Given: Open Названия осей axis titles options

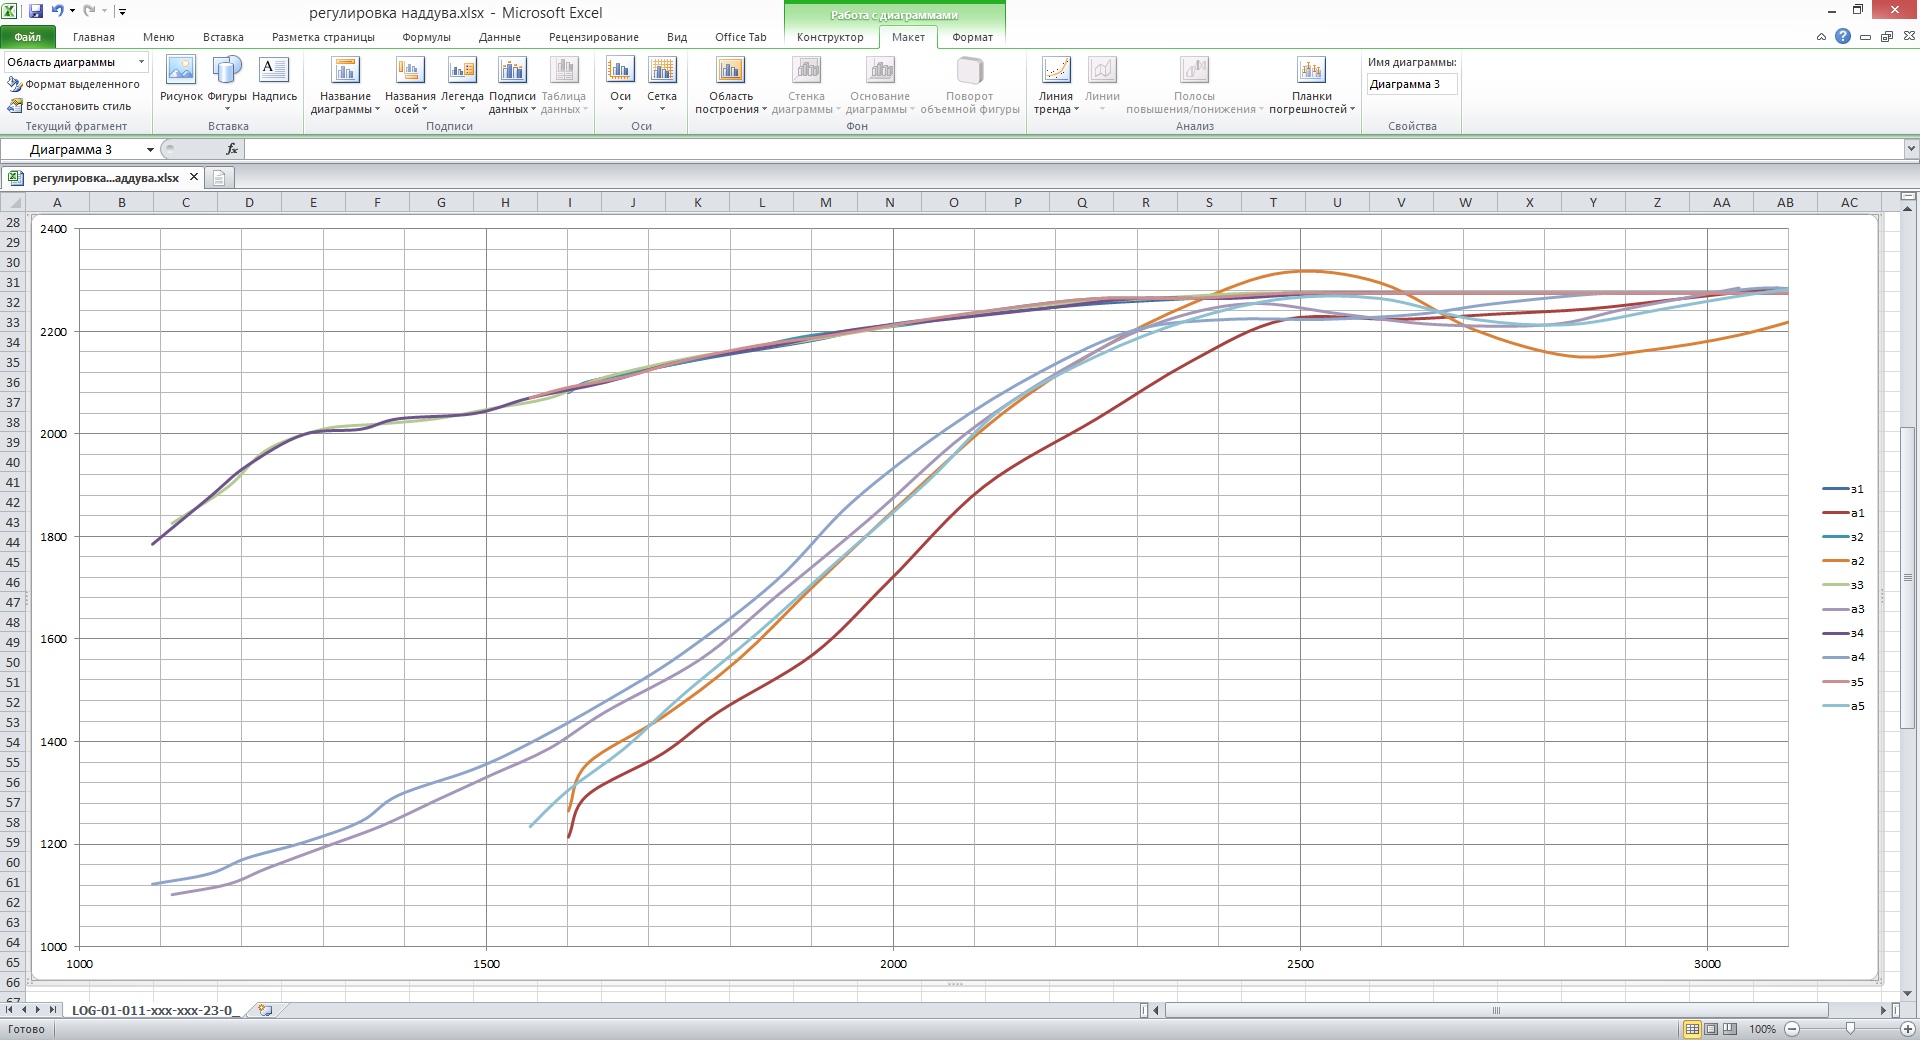Looking at the screenshot, I should click(x=410, y=84).
